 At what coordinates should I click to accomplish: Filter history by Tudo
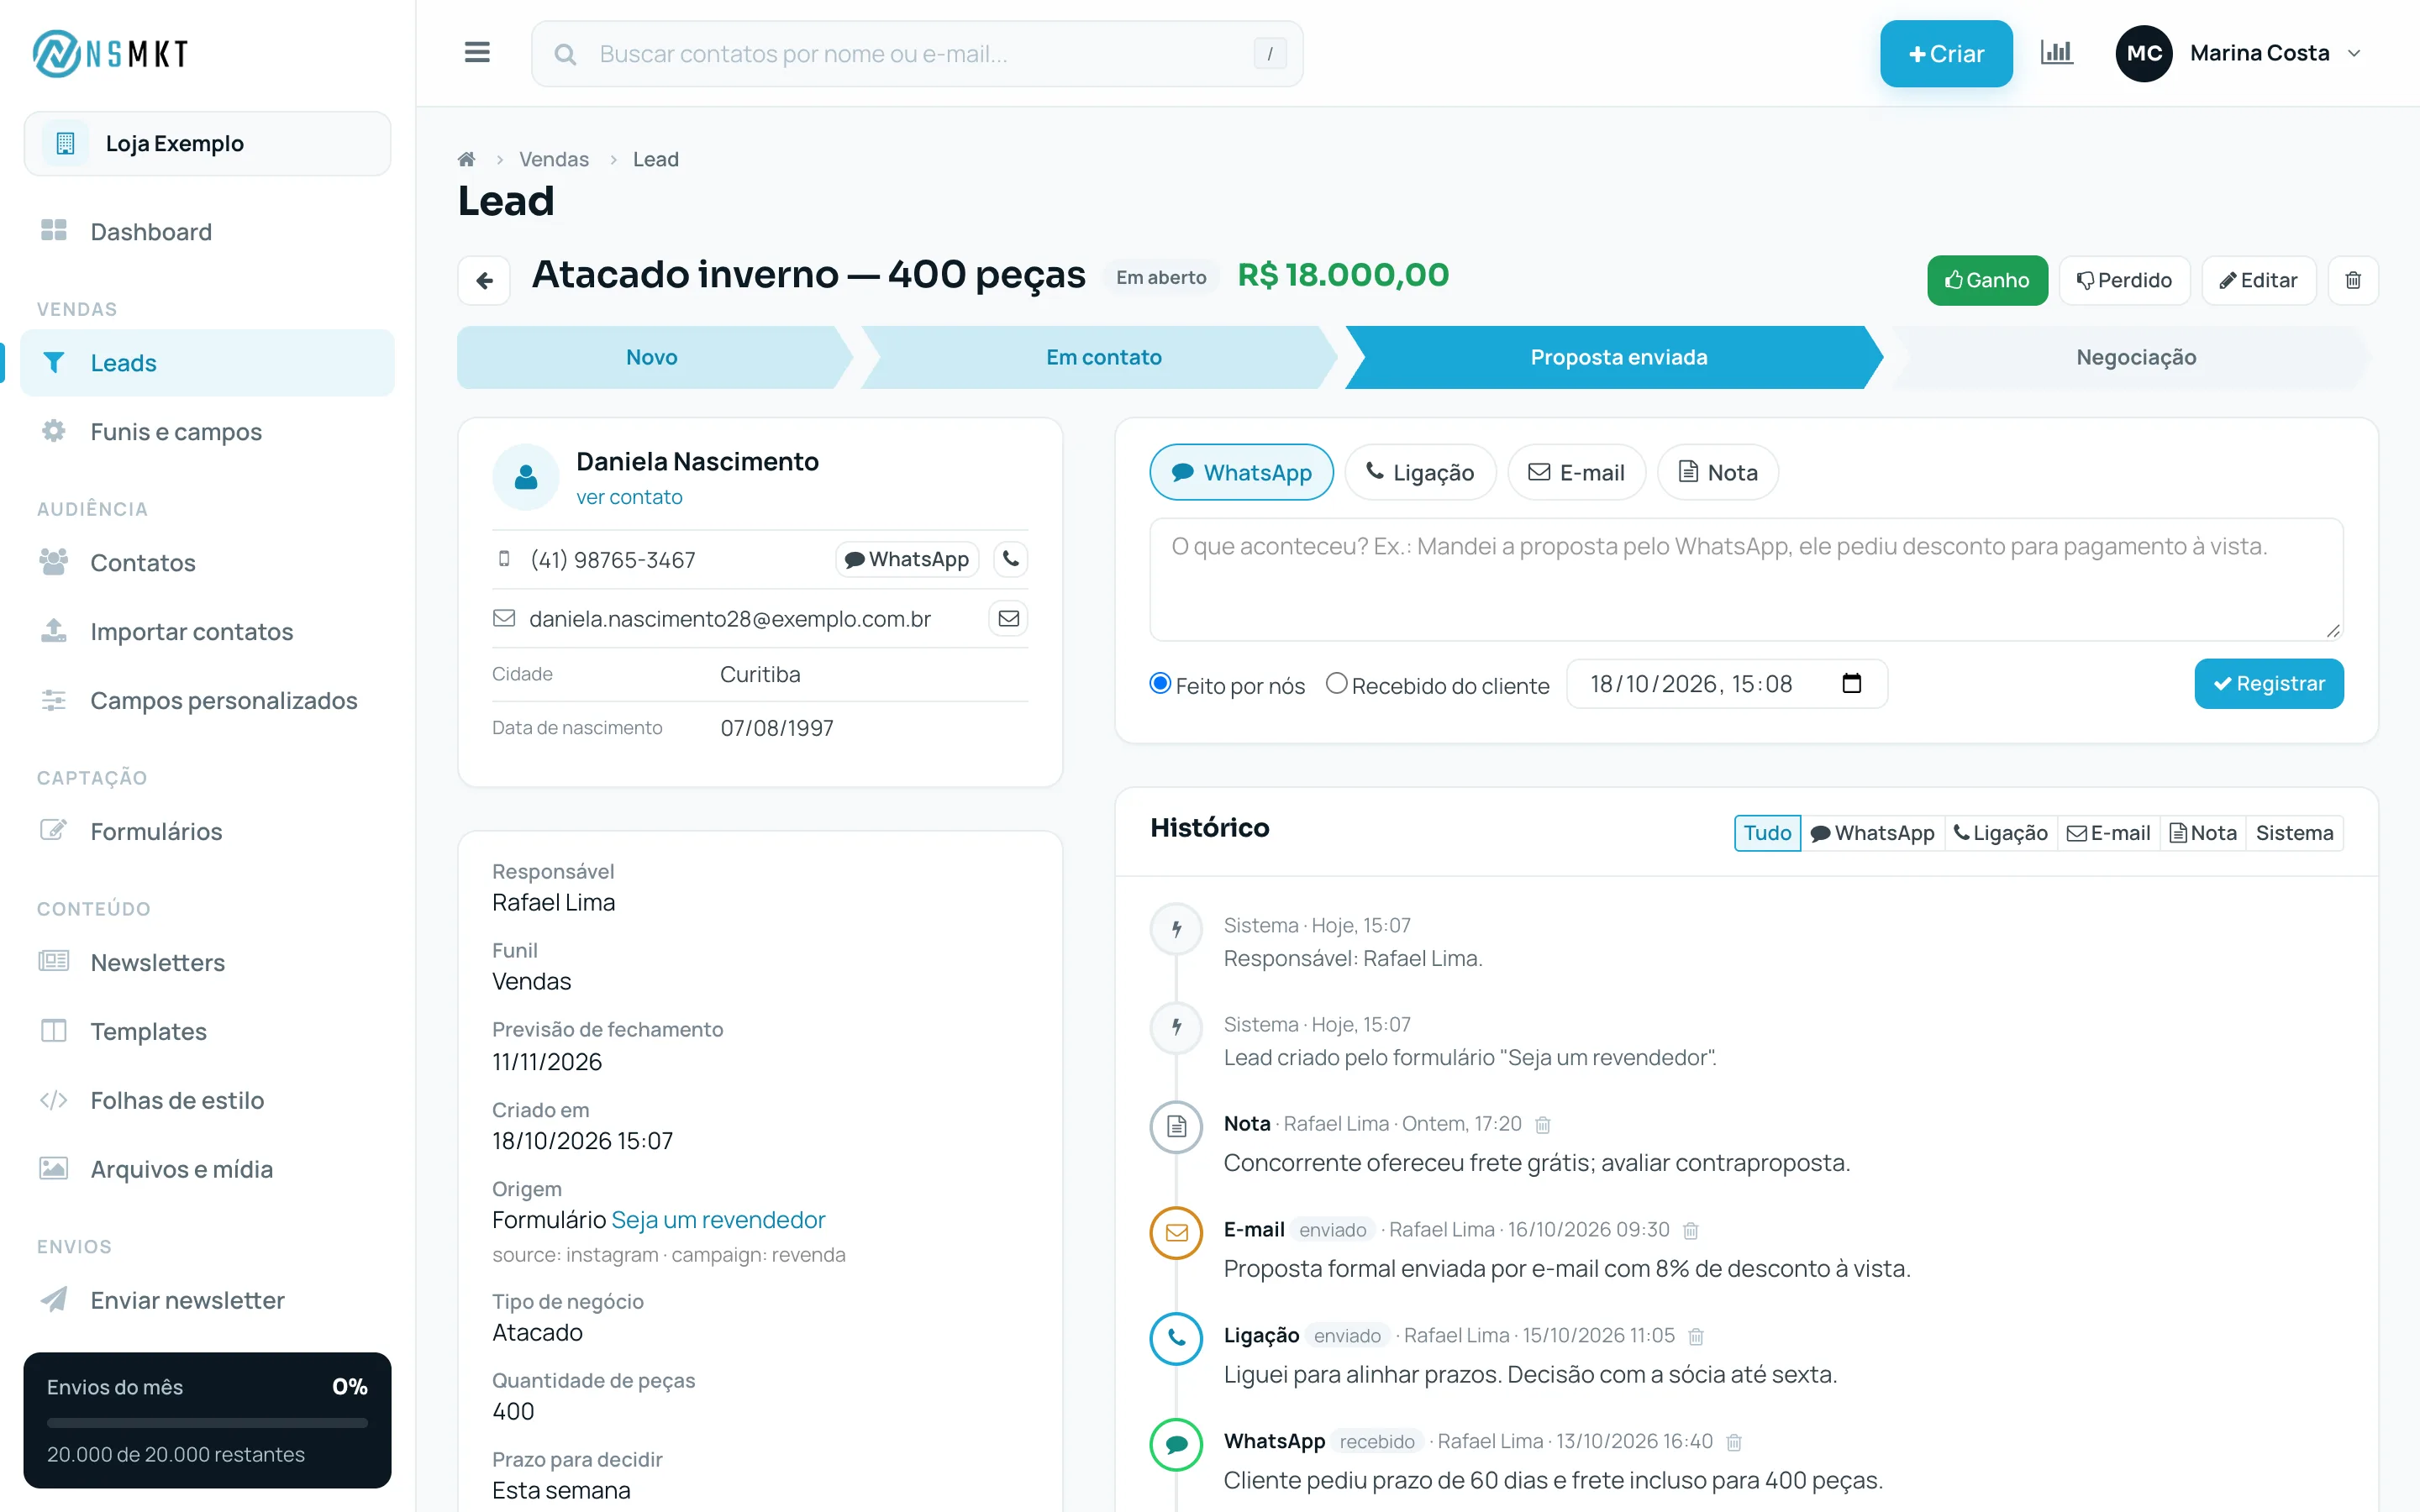pos(1767,833)
